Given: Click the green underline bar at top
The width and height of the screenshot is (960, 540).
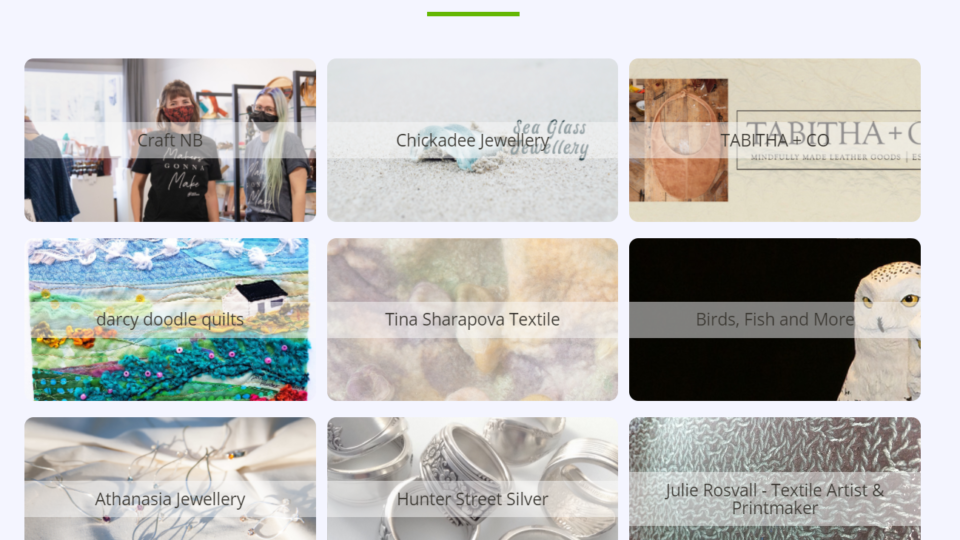Looking at the screenshot, I should 473,14.
